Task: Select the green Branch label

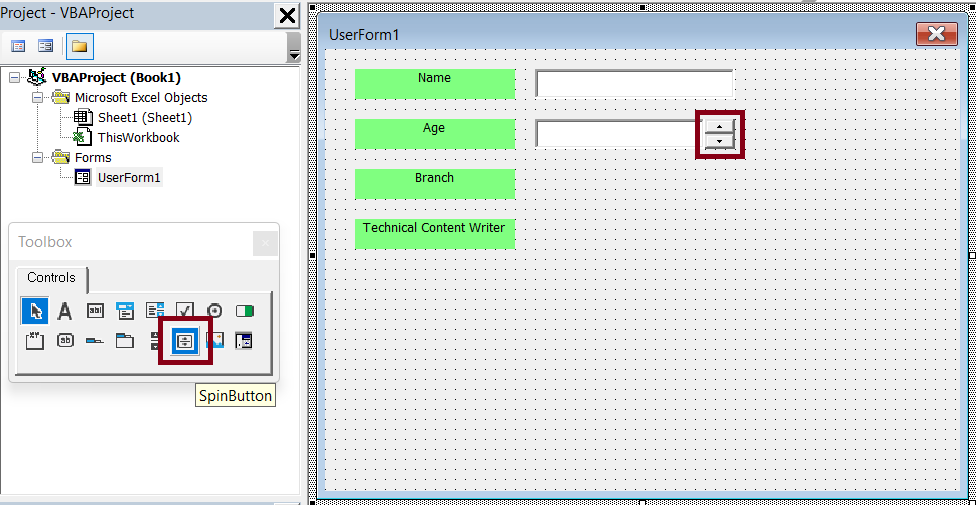Action: 434,183
